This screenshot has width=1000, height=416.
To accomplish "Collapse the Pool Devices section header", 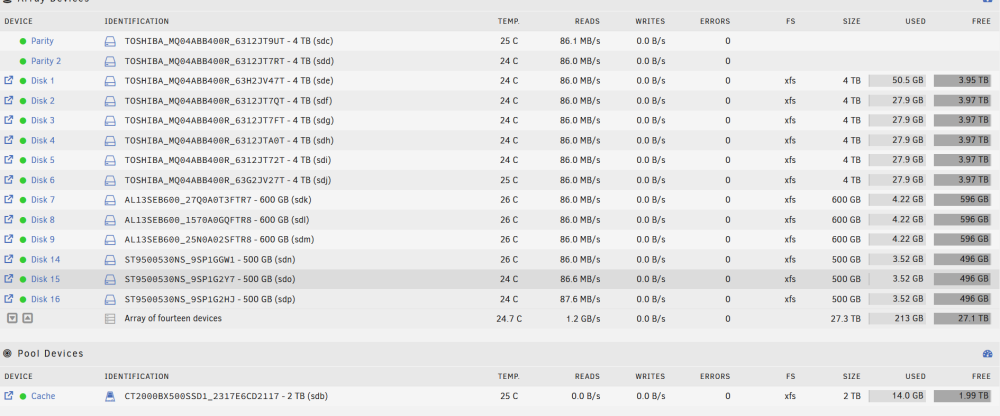I will [x=43, y=353].
